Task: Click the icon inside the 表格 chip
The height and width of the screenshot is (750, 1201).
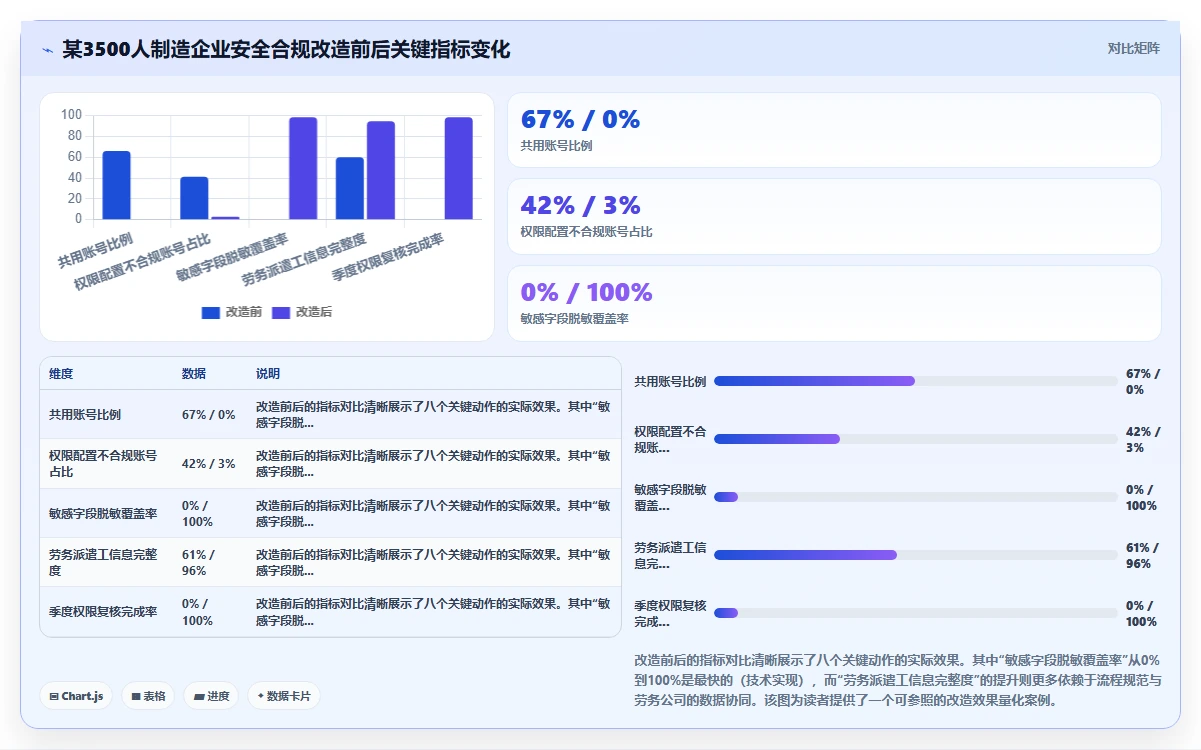Action: 136,696
